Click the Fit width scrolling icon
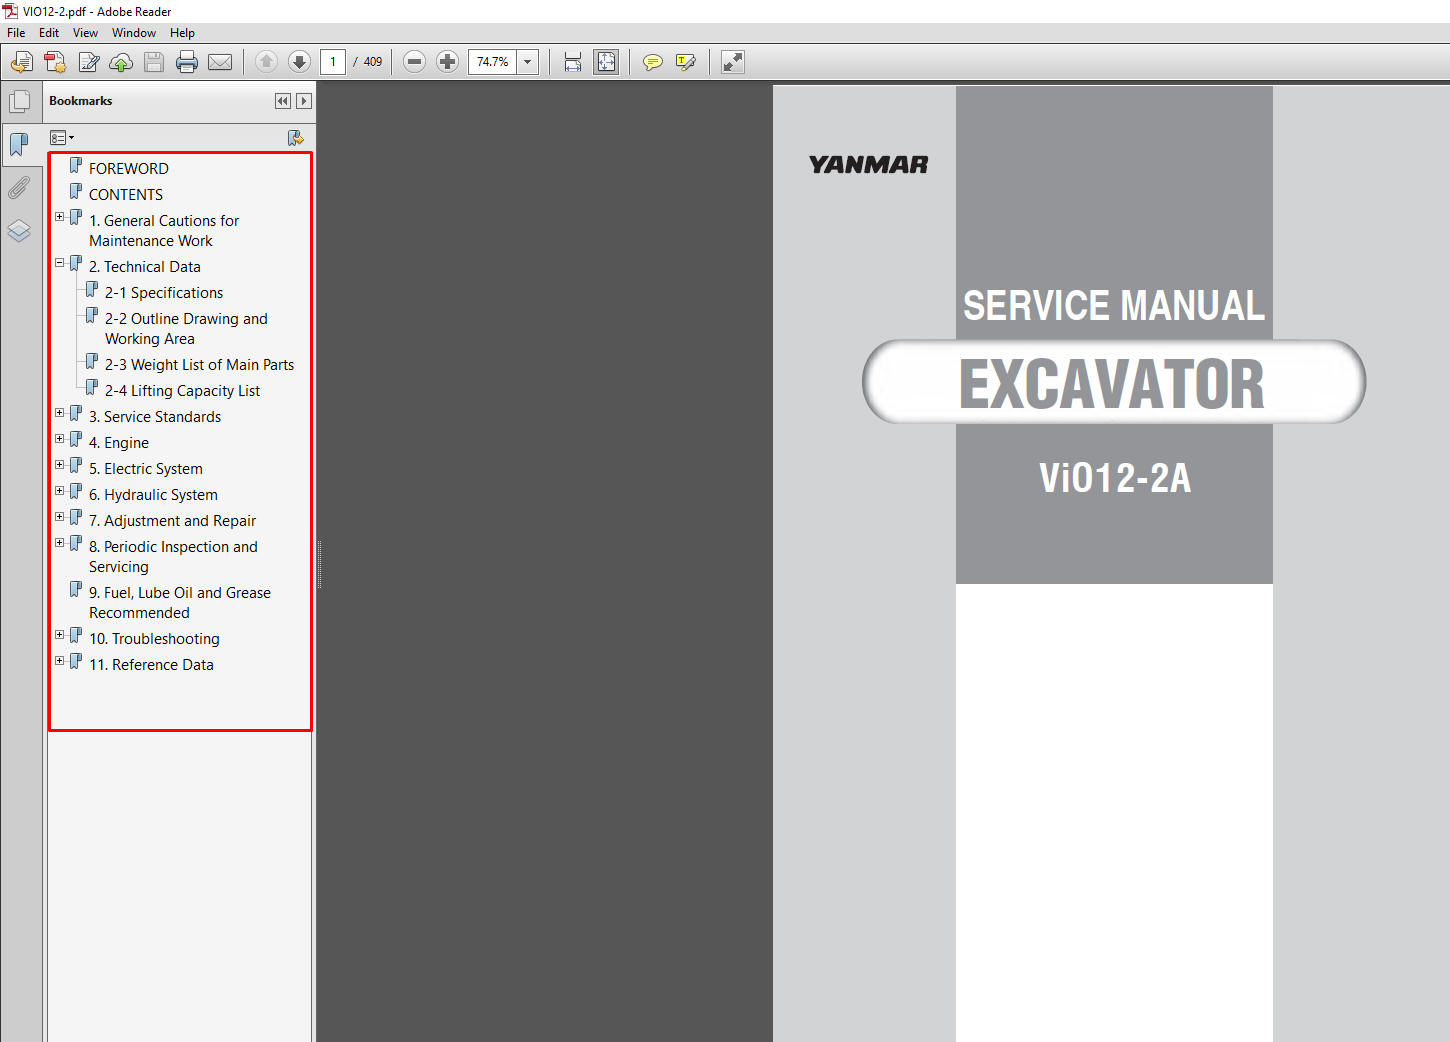This screenshot has width=1450, height=1042. pos(573,62)
